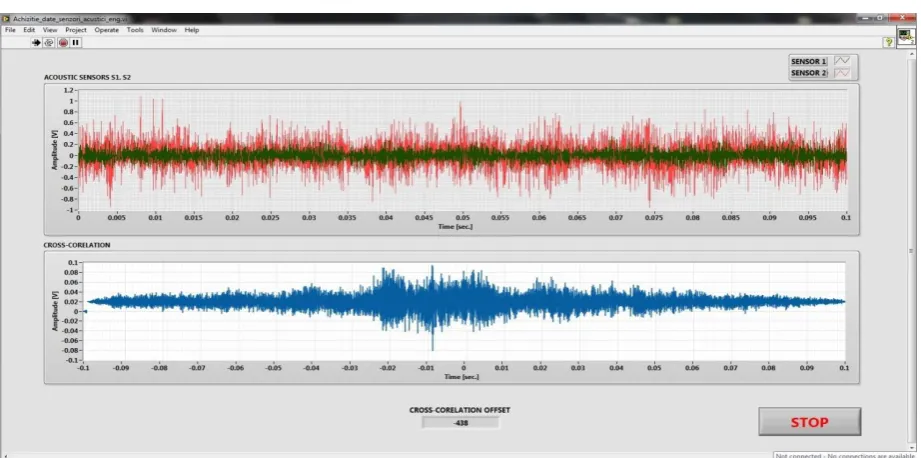Click the CROSS-CORELATION graph title
The image size is (921, 458).
tap(77, 245)
